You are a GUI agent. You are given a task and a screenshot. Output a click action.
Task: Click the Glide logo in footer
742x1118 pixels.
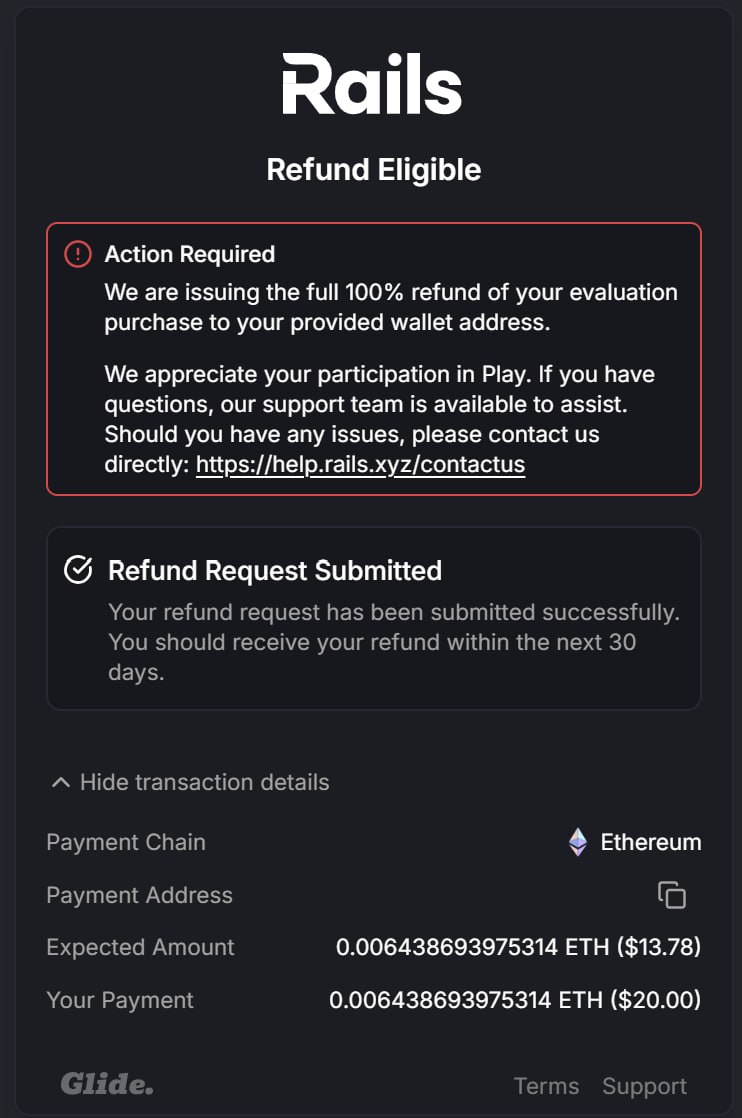tap(107, 1083)
